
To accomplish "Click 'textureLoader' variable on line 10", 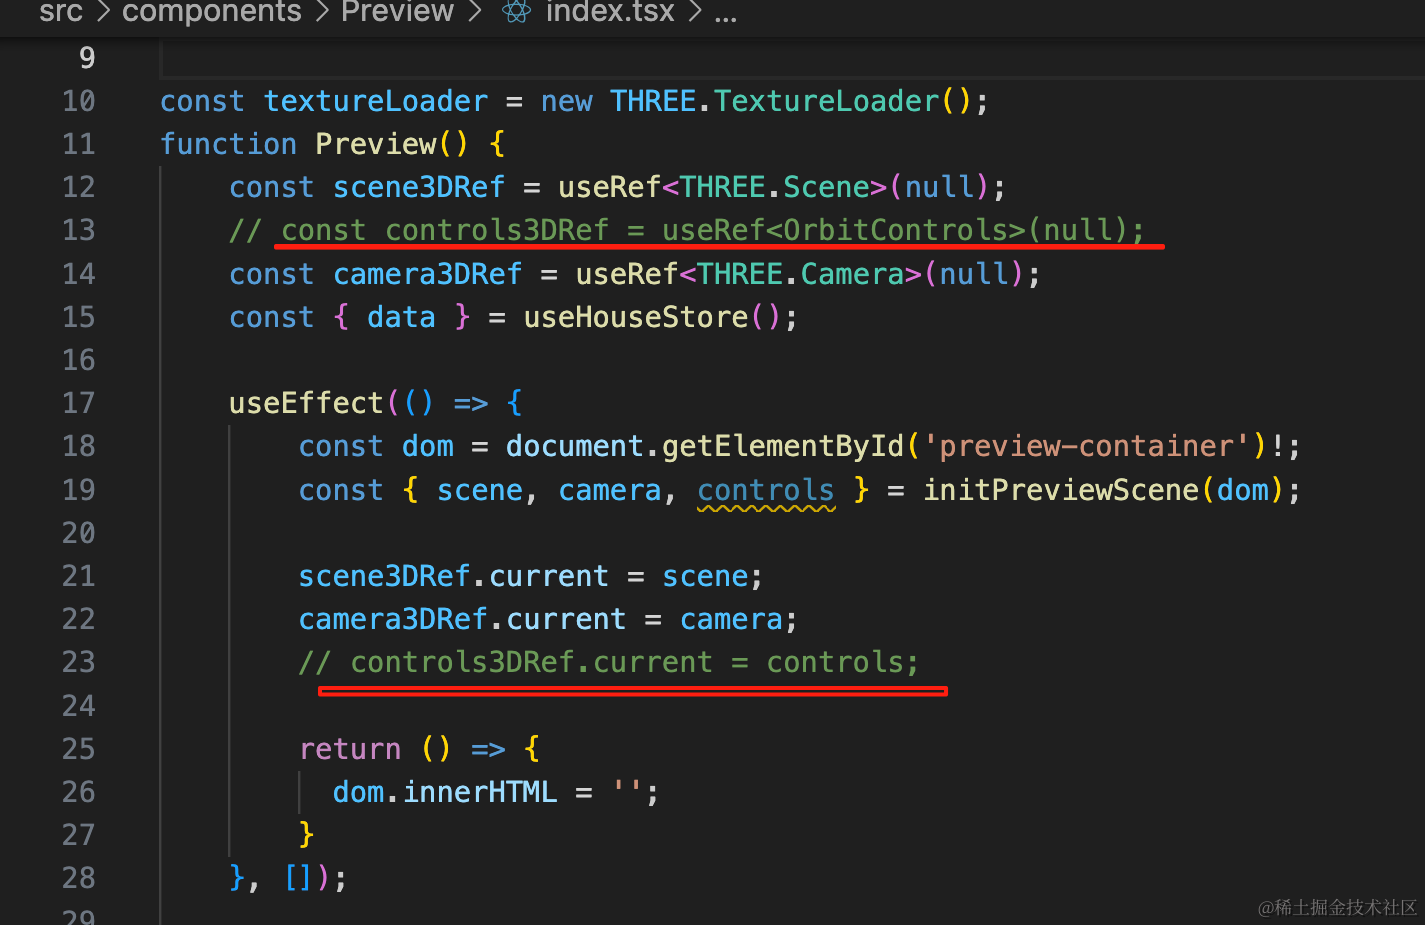I will pyautogui.click(x=376, y=101).
